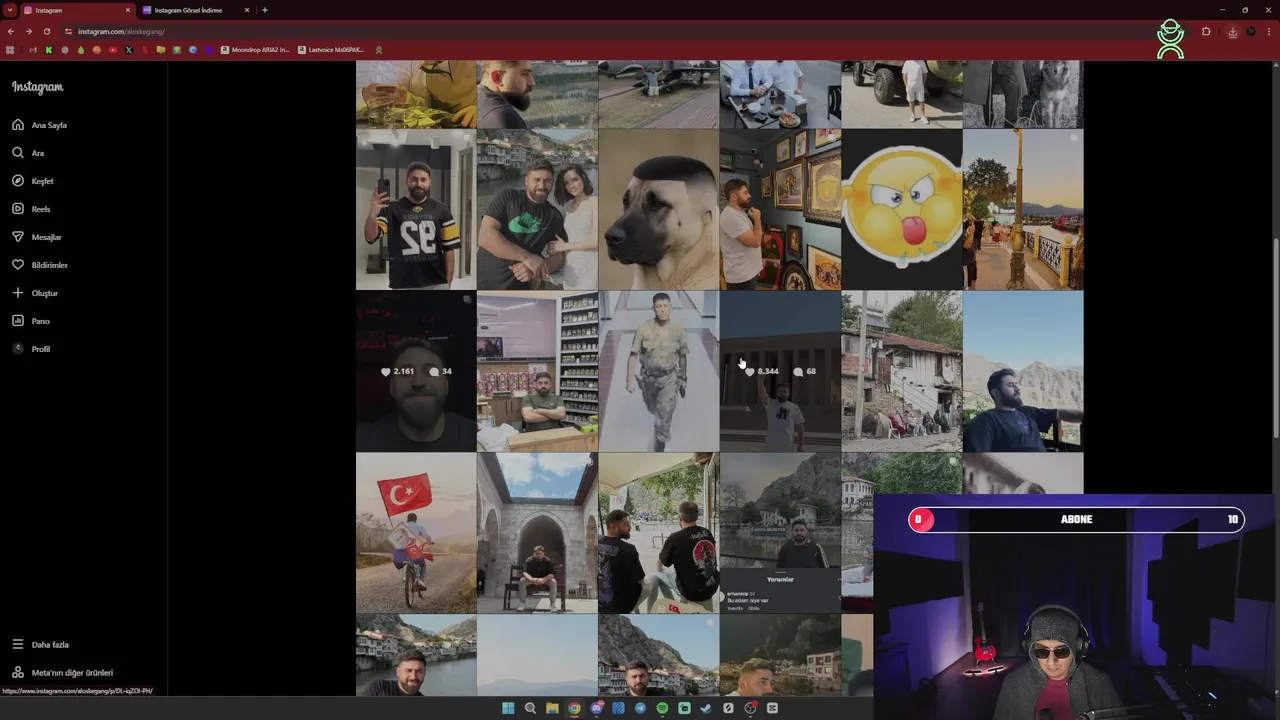Go to Profil page
Viewport: 1280px width, 720px height.
(31, 349)
